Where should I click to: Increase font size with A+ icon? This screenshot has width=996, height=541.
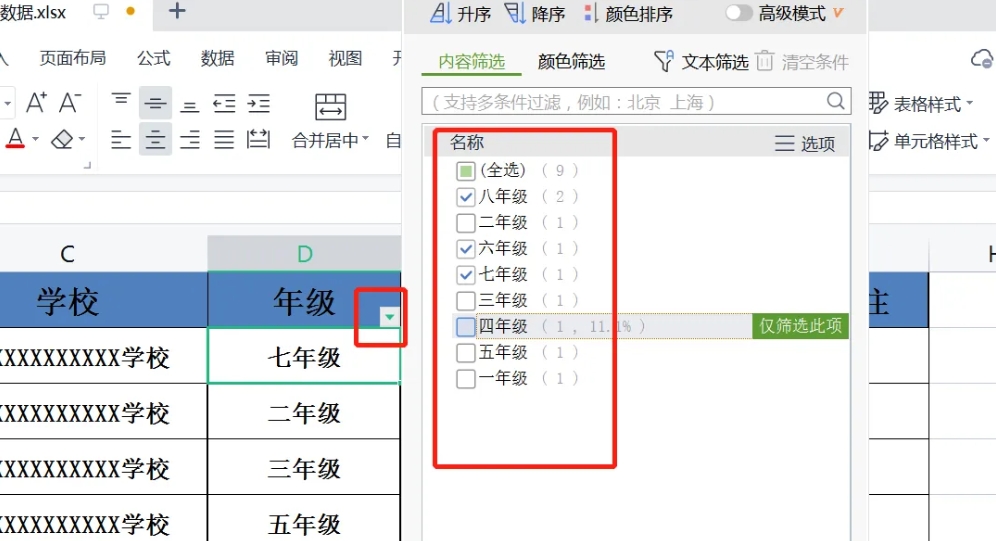coord(36,102)
